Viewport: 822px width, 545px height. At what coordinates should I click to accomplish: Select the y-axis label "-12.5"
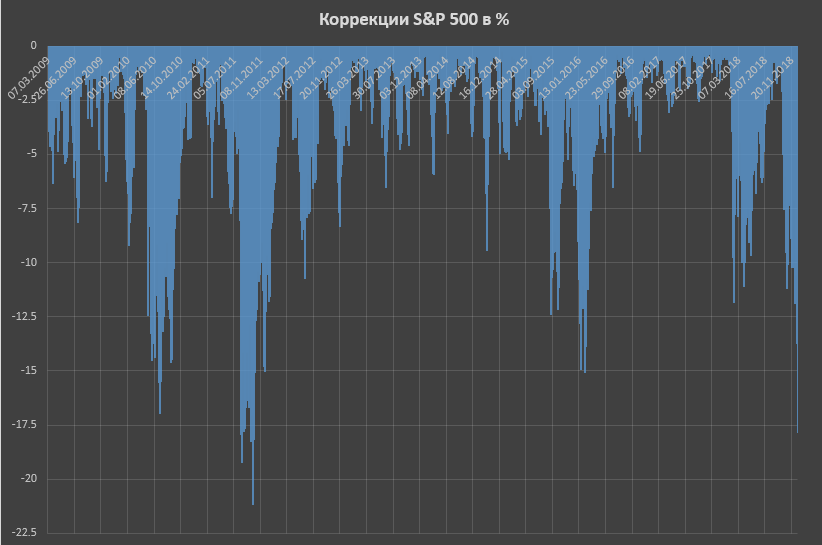click(26, 316)
